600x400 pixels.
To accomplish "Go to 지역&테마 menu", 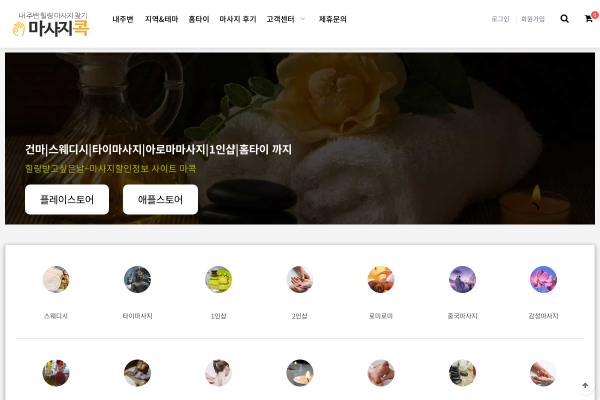I will (x=161, y=19).
